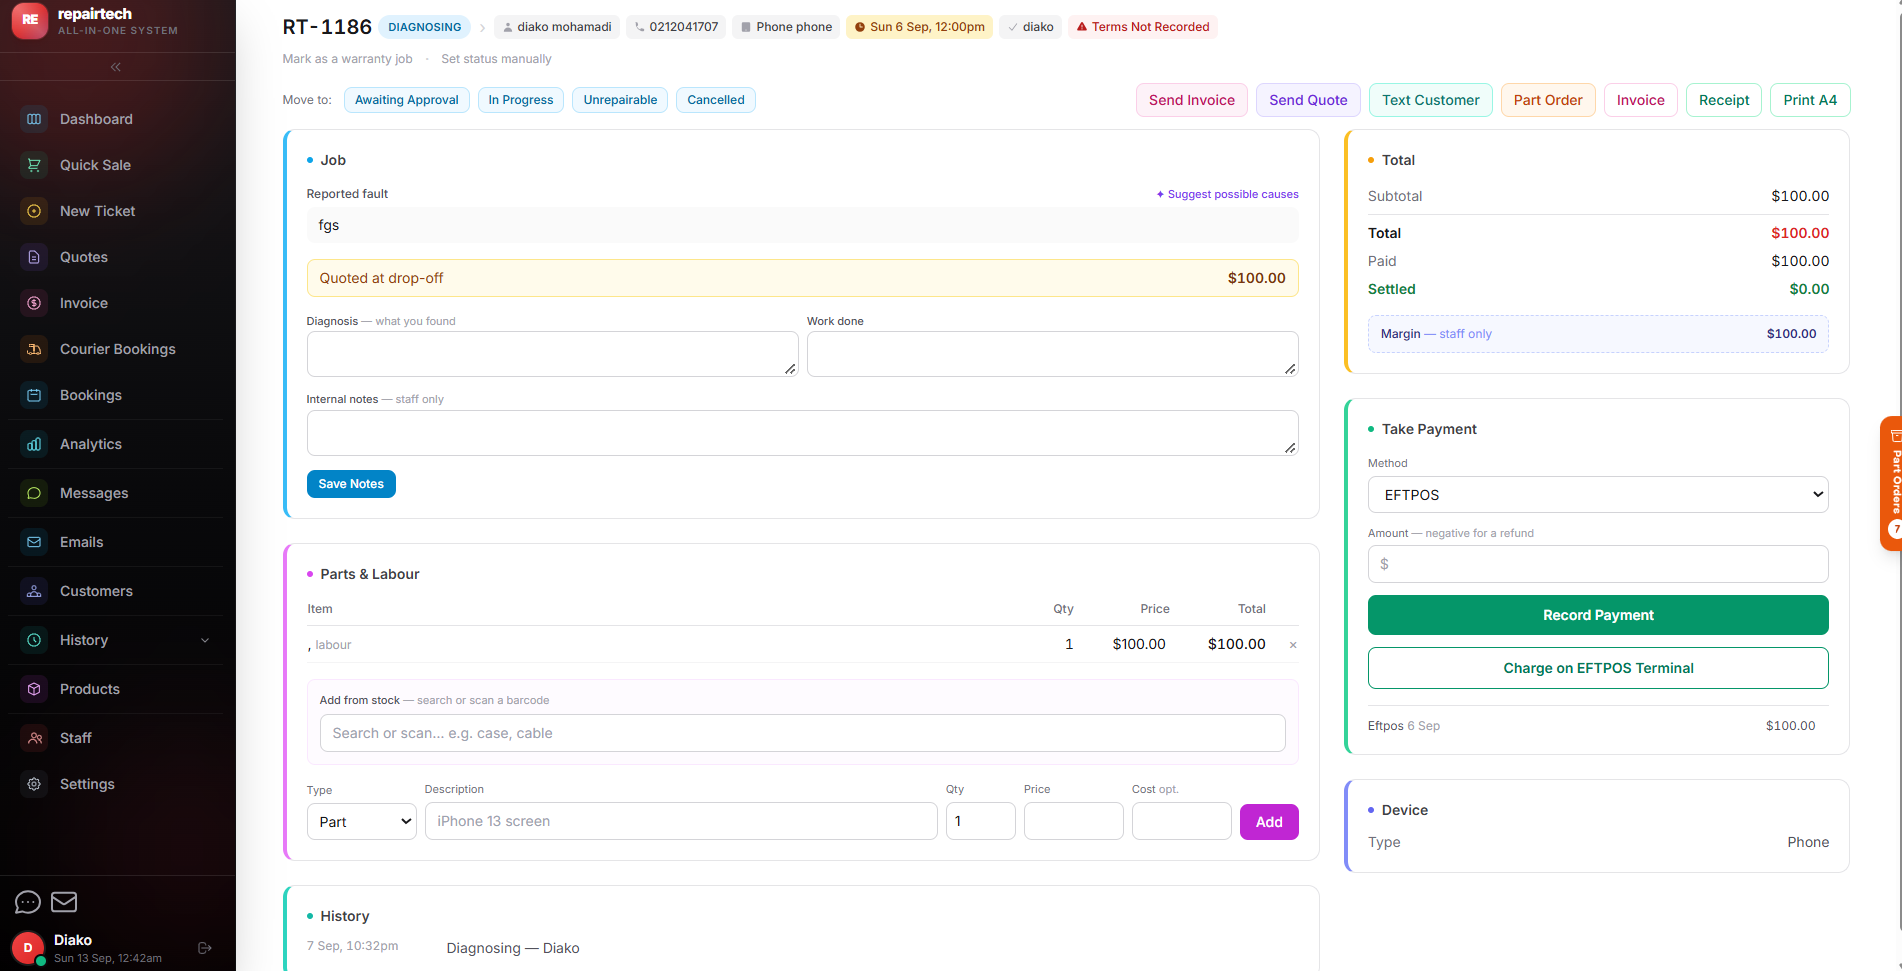The width and height of the screenshot is (1902, 971).
Task: Move ticket to Cancelled
Action: (x=716, y=100)
